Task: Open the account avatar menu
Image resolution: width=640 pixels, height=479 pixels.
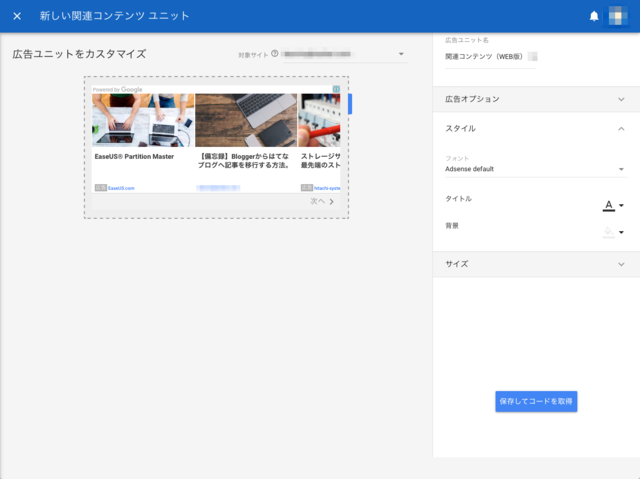Action: coord(618,16)
